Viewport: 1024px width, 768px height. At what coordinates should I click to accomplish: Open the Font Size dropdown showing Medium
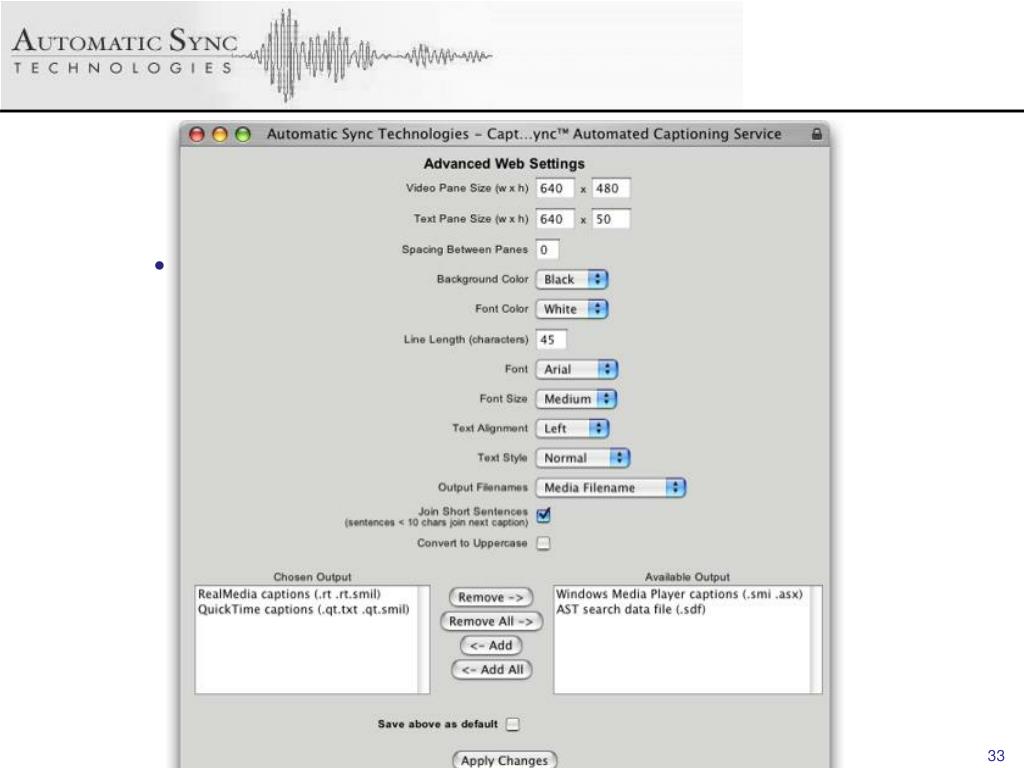point(576,399)
